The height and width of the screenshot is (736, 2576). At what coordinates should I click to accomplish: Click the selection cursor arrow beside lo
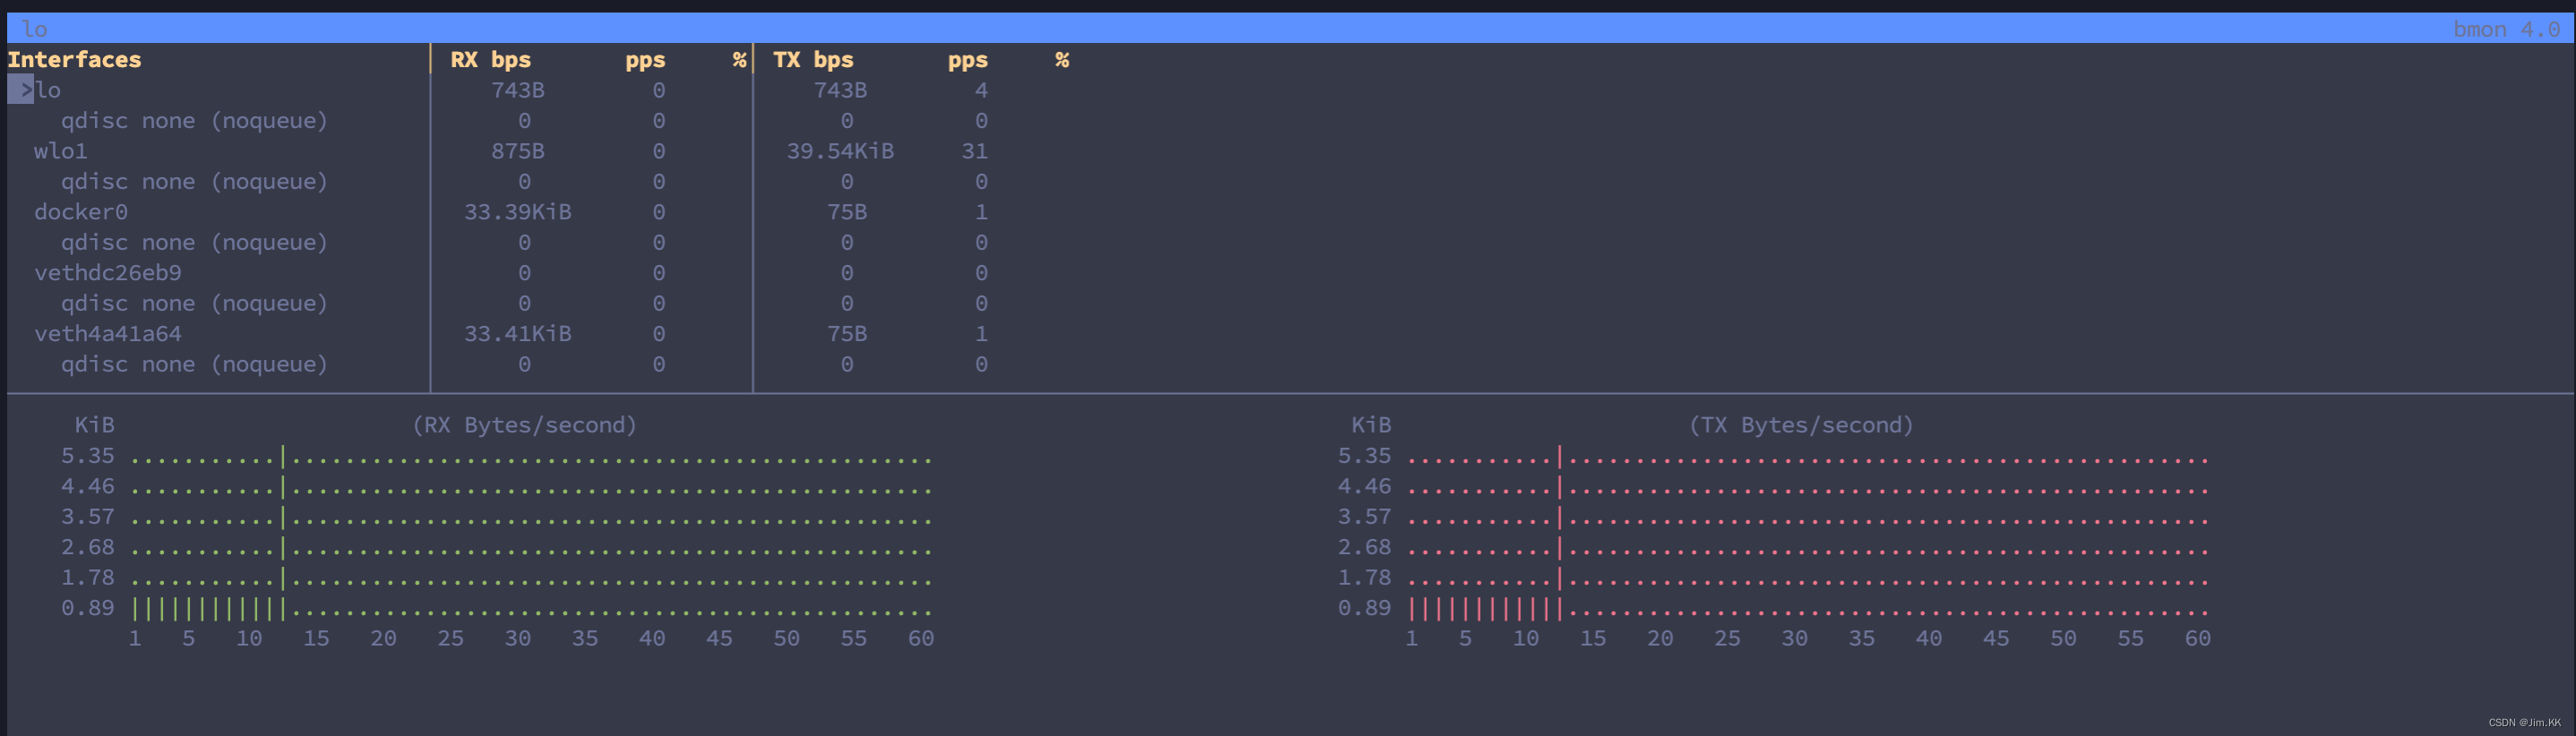21,90
